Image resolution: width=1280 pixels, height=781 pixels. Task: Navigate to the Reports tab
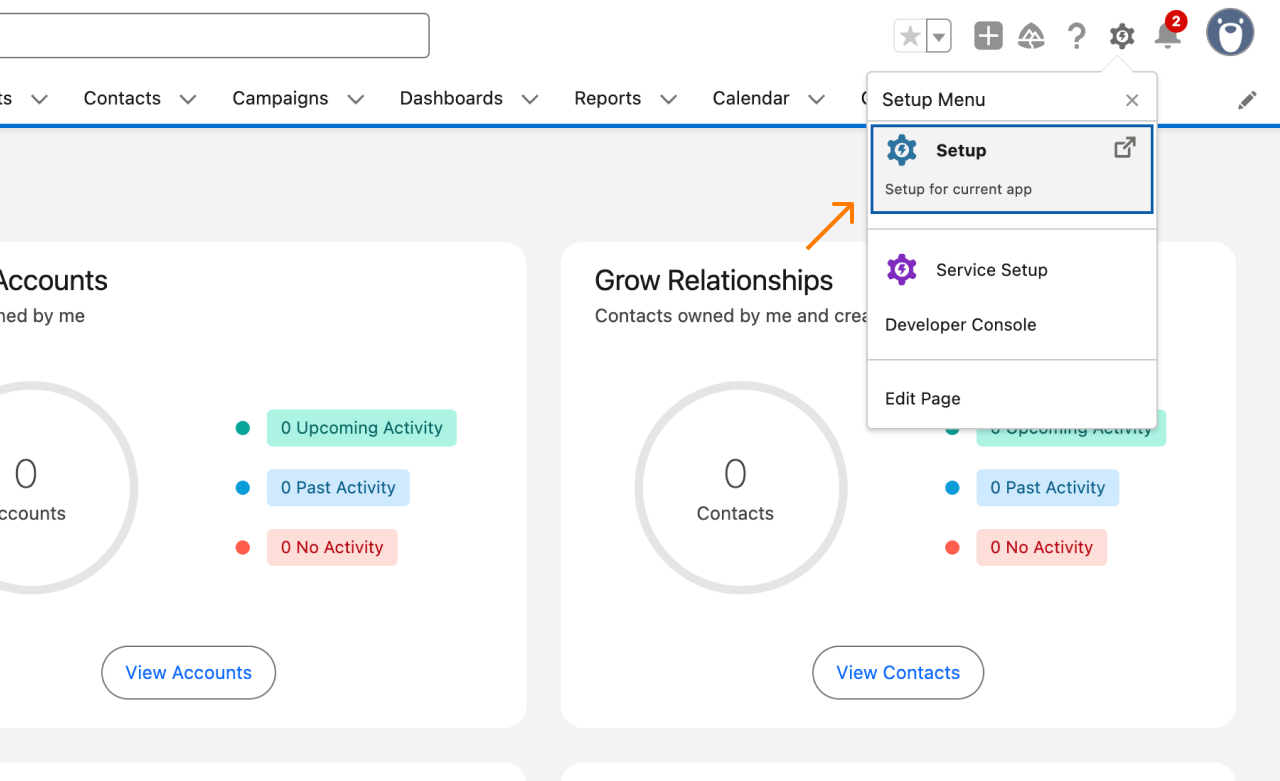point(607,98)
